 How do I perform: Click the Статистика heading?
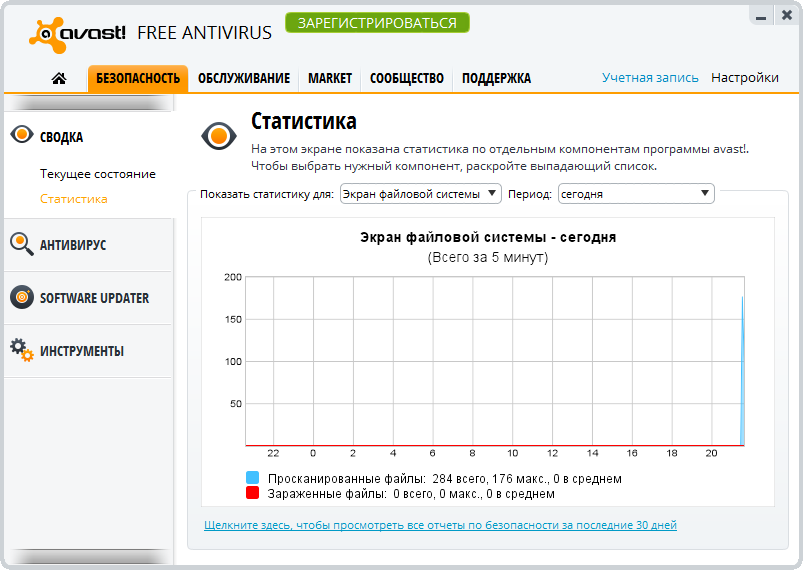tap(304, 121)
